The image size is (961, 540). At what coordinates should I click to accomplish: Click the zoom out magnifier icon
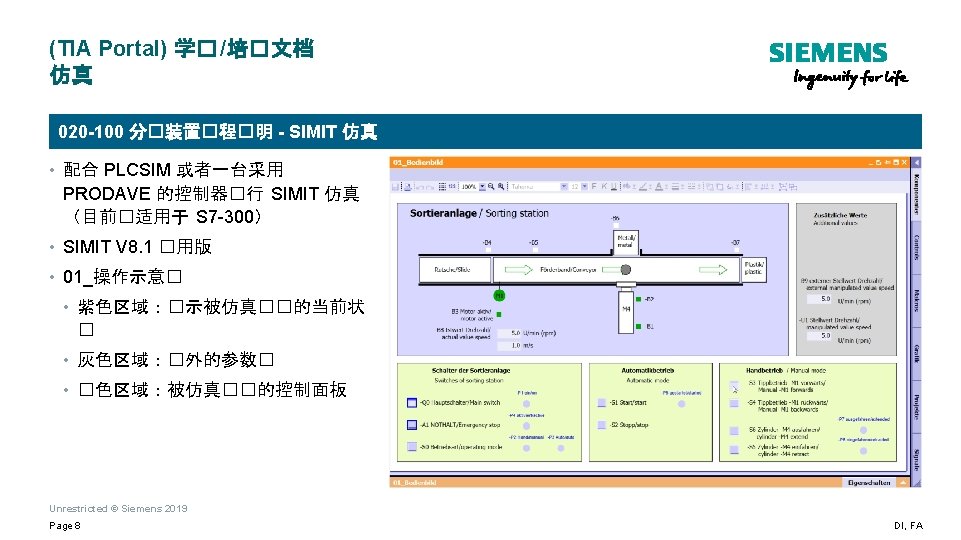(x=492, y=186)
